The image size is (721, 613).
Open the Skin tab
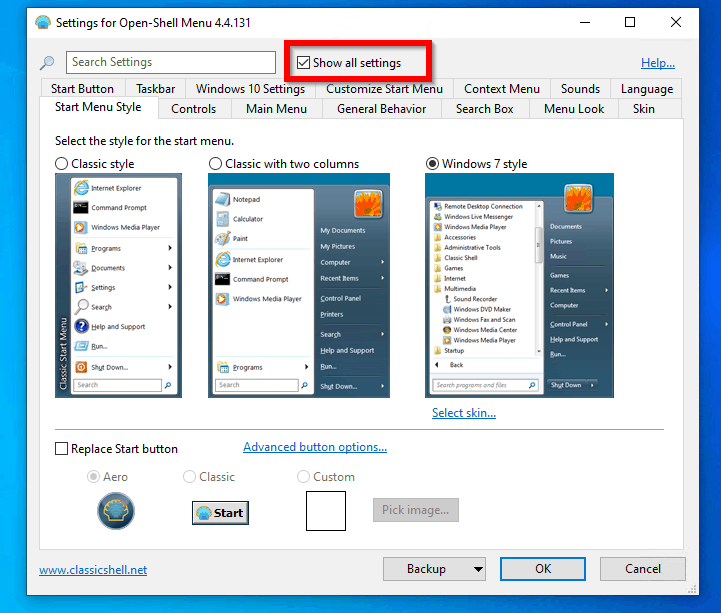643,109
